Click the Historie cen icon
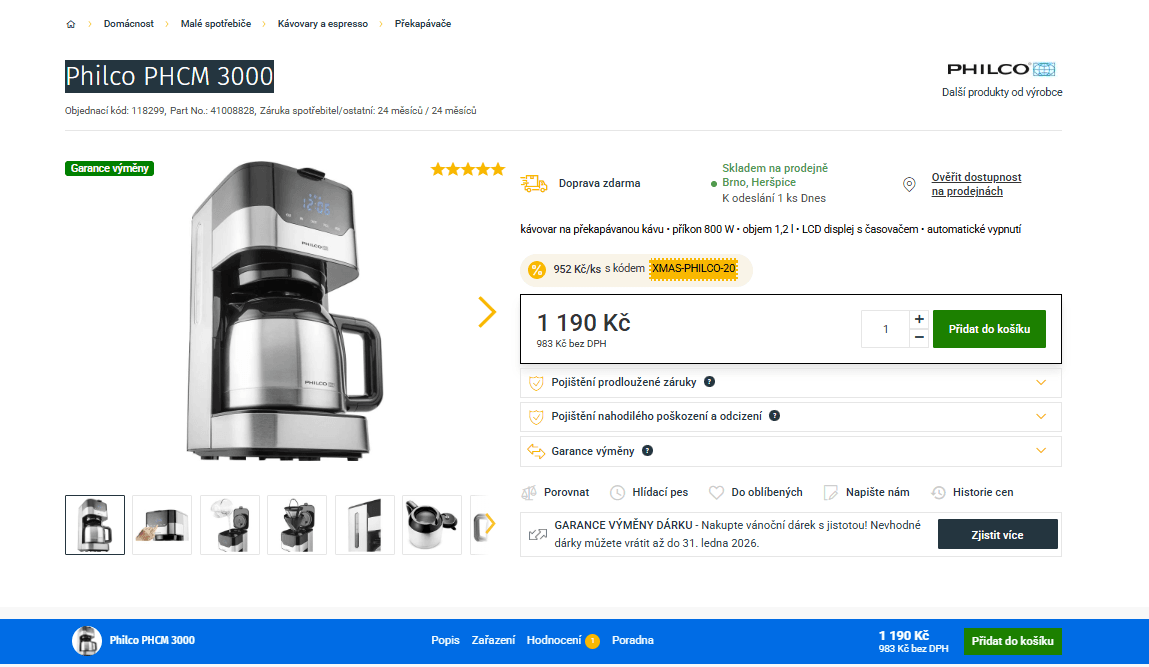The height and width of the screenshot is (667, 1149). [x=938, y=492]
